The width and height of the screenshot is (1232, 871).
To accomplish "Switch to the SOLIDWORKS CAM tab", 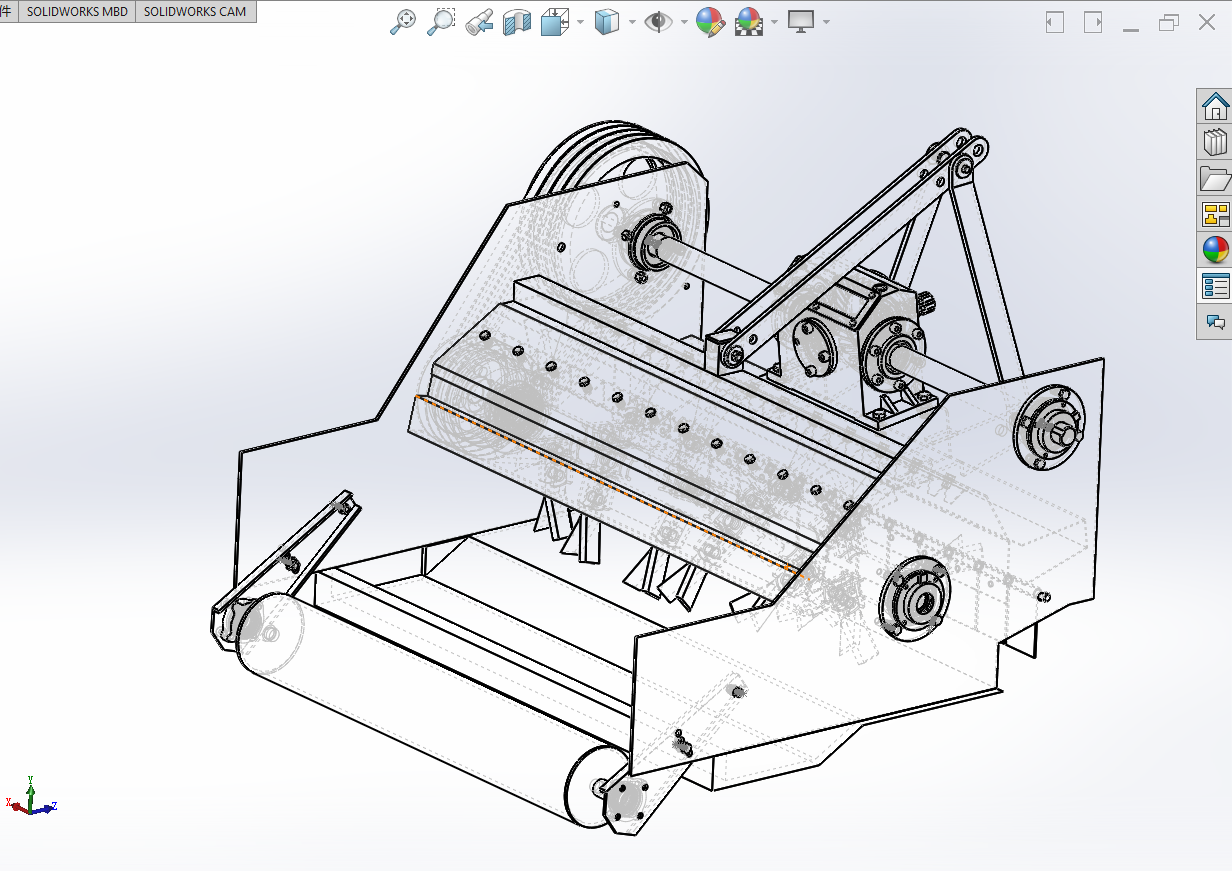I will 195,12.
